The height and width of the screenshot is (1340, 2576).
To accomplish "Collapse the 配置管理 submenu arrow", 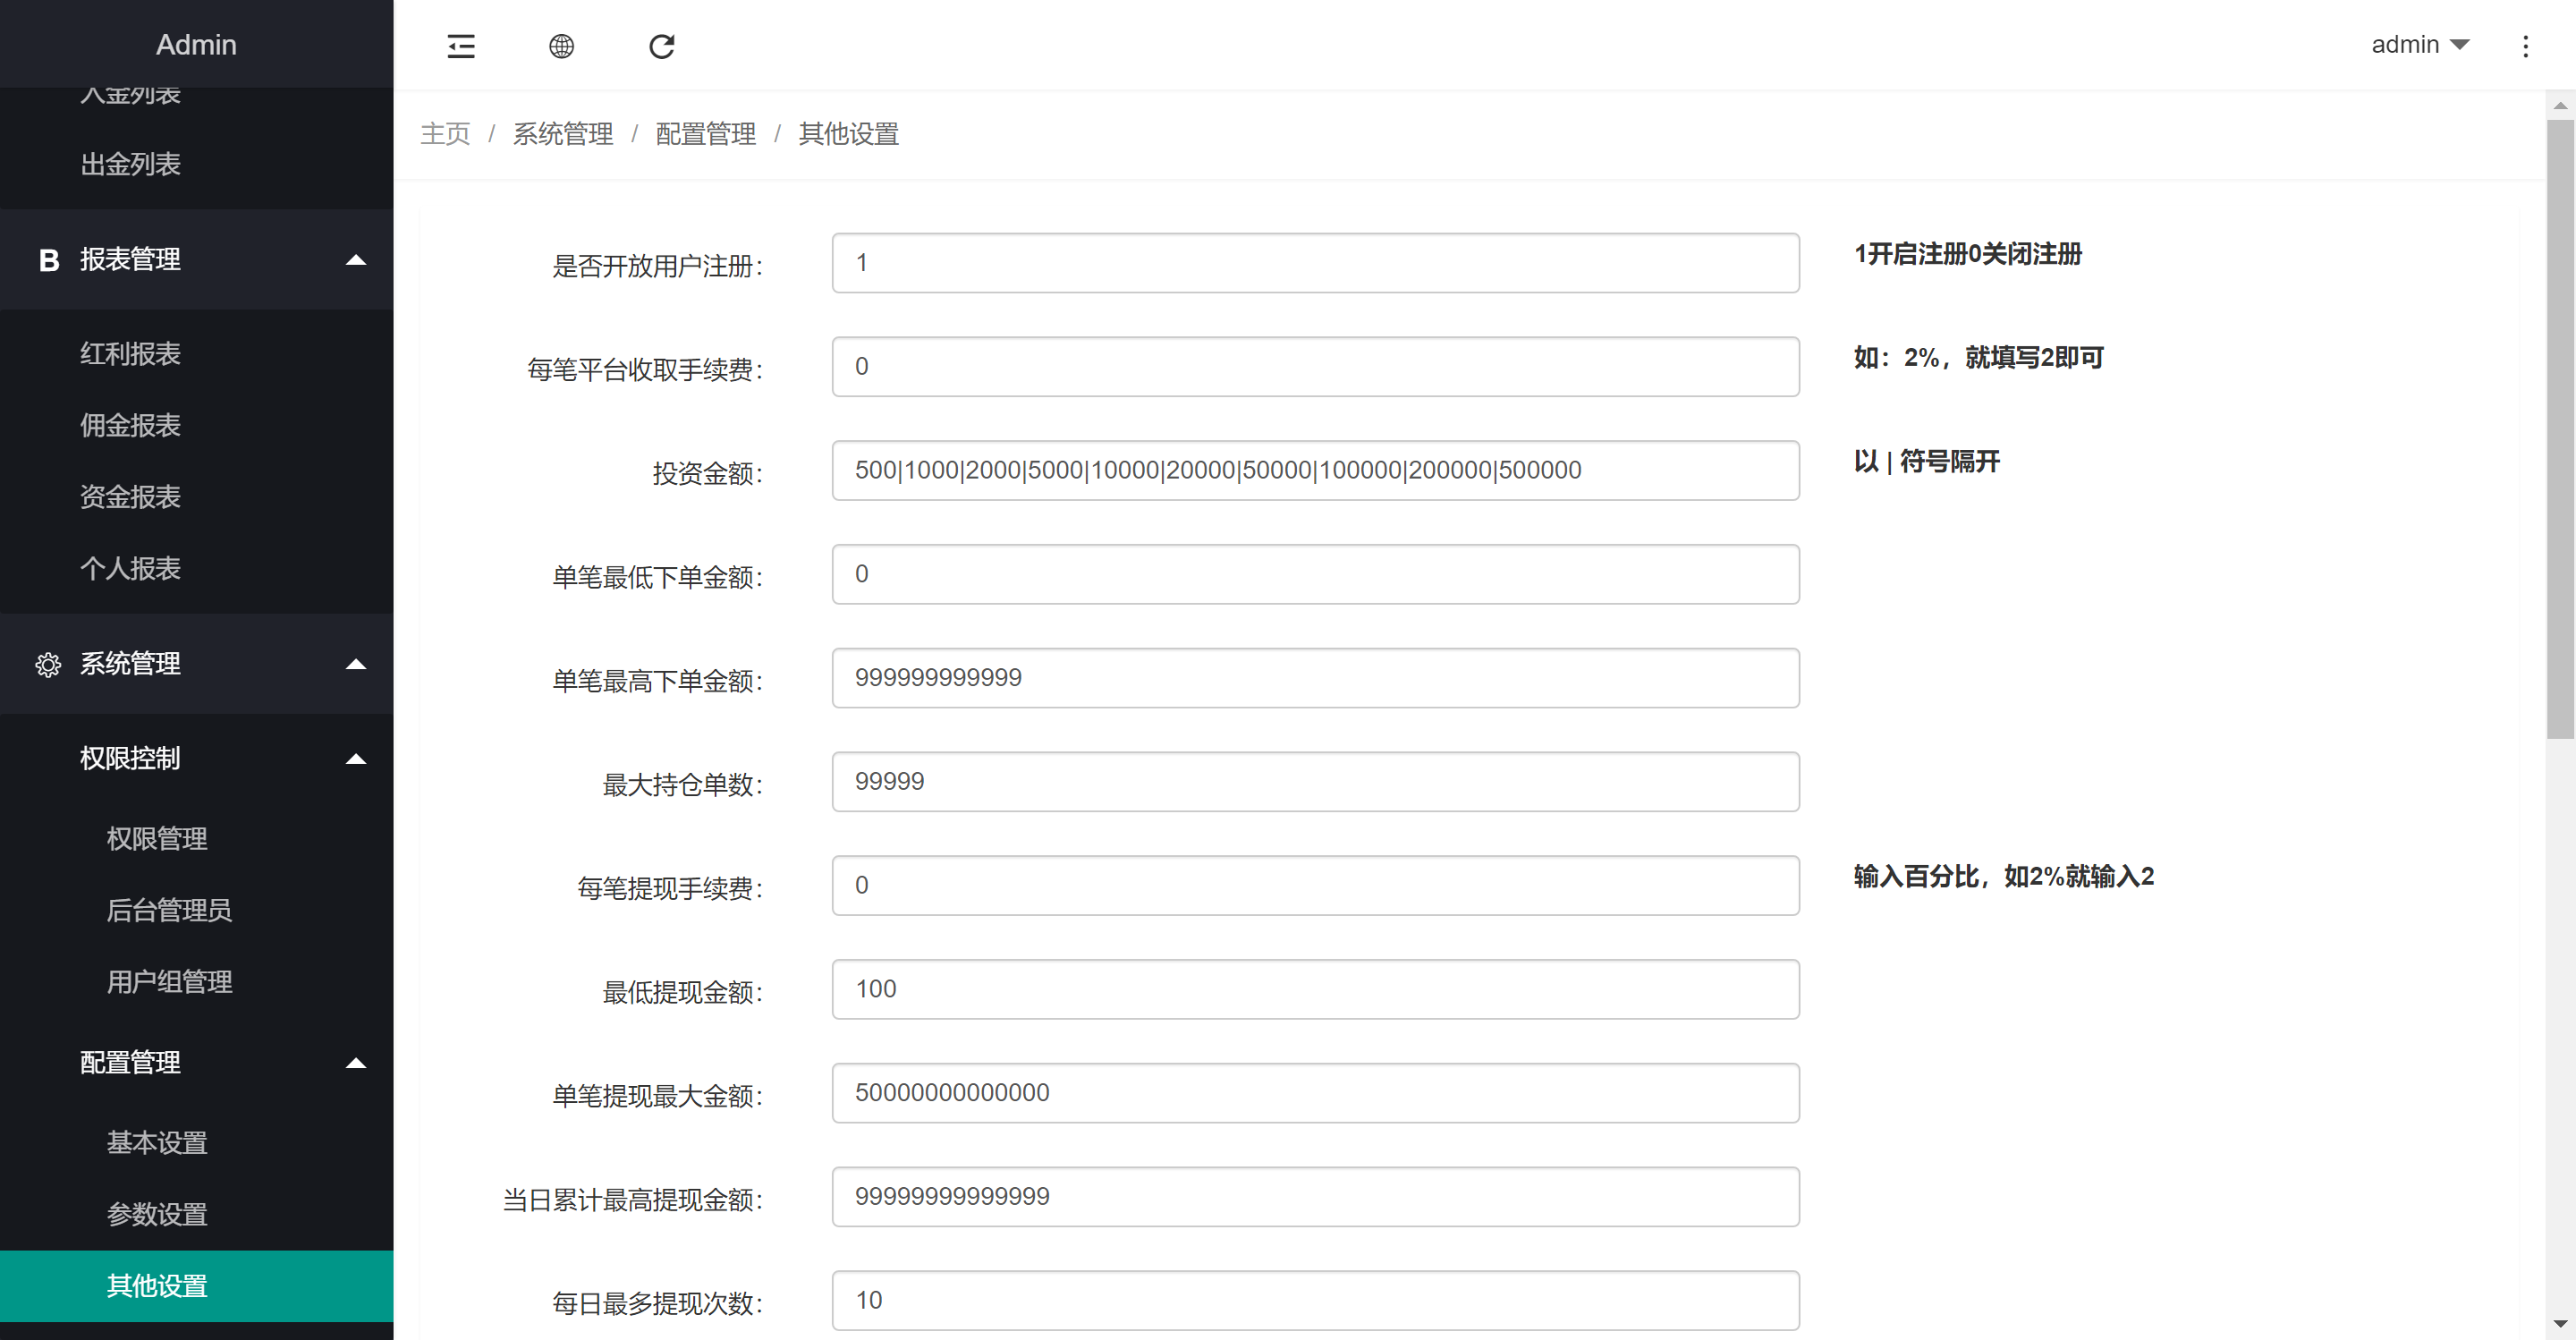I will click(355, 1063).
